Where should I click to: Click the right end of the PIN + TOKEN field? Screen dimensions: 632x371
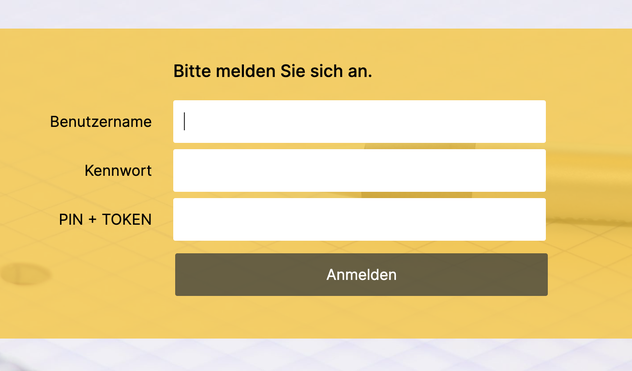(x=538, y=219)
